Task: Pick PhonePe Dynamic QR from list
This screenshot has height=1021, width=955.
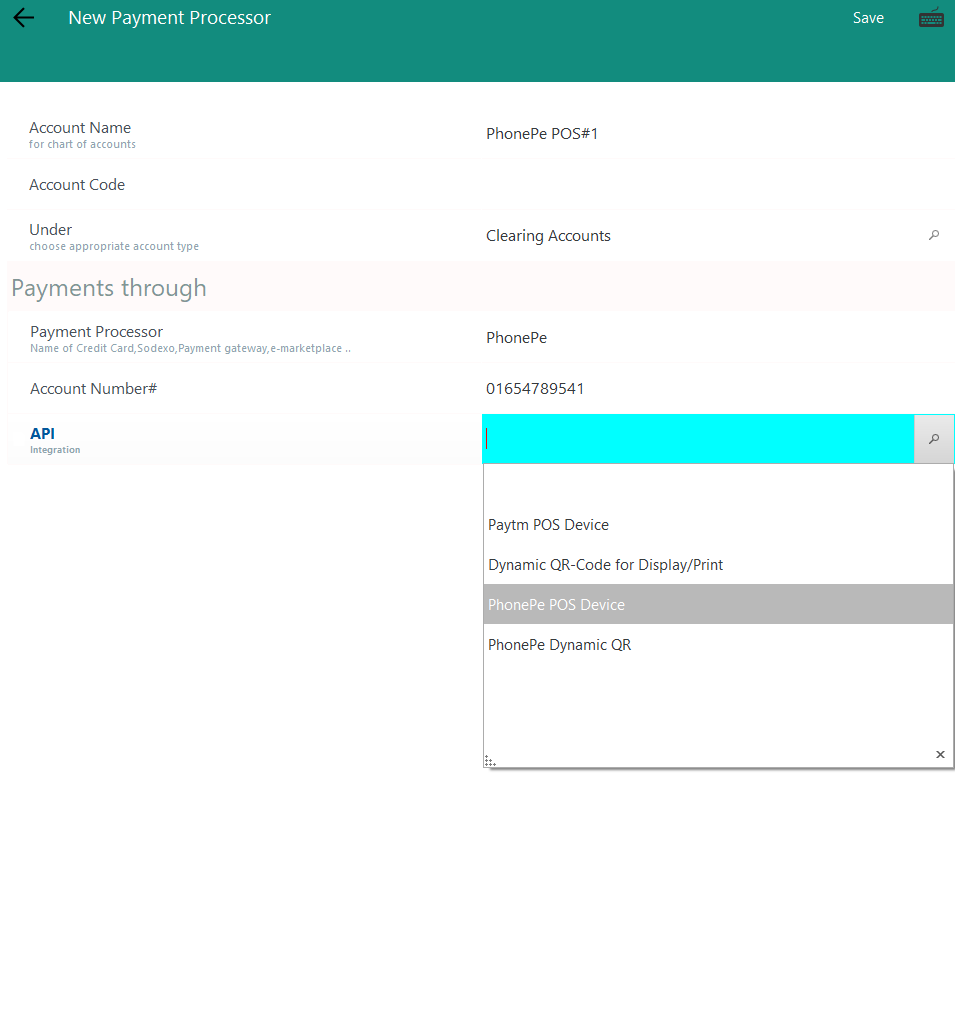Action: coord(559,645)
